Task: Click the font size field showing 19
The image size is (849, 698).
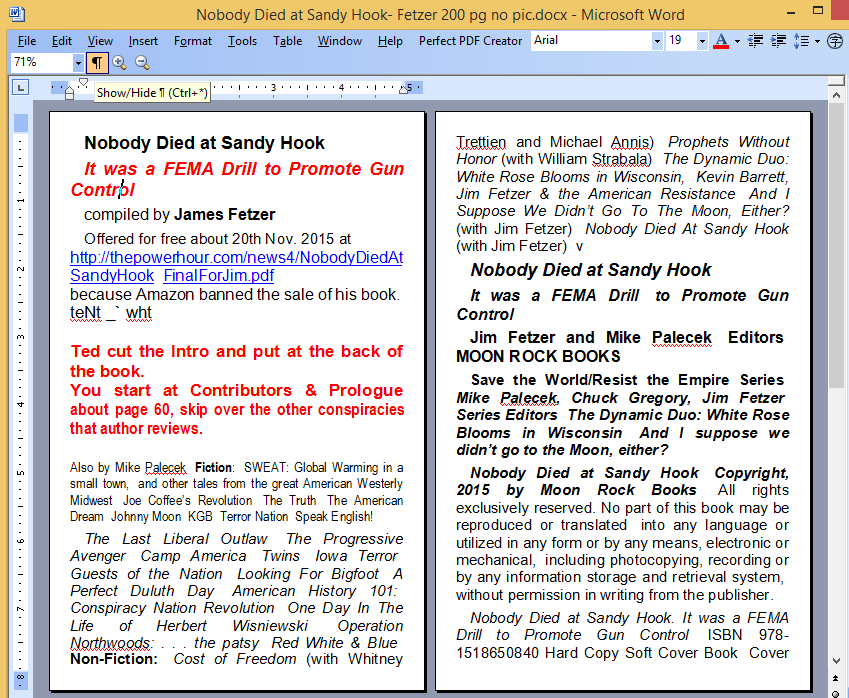Action: tap(681, 41)
